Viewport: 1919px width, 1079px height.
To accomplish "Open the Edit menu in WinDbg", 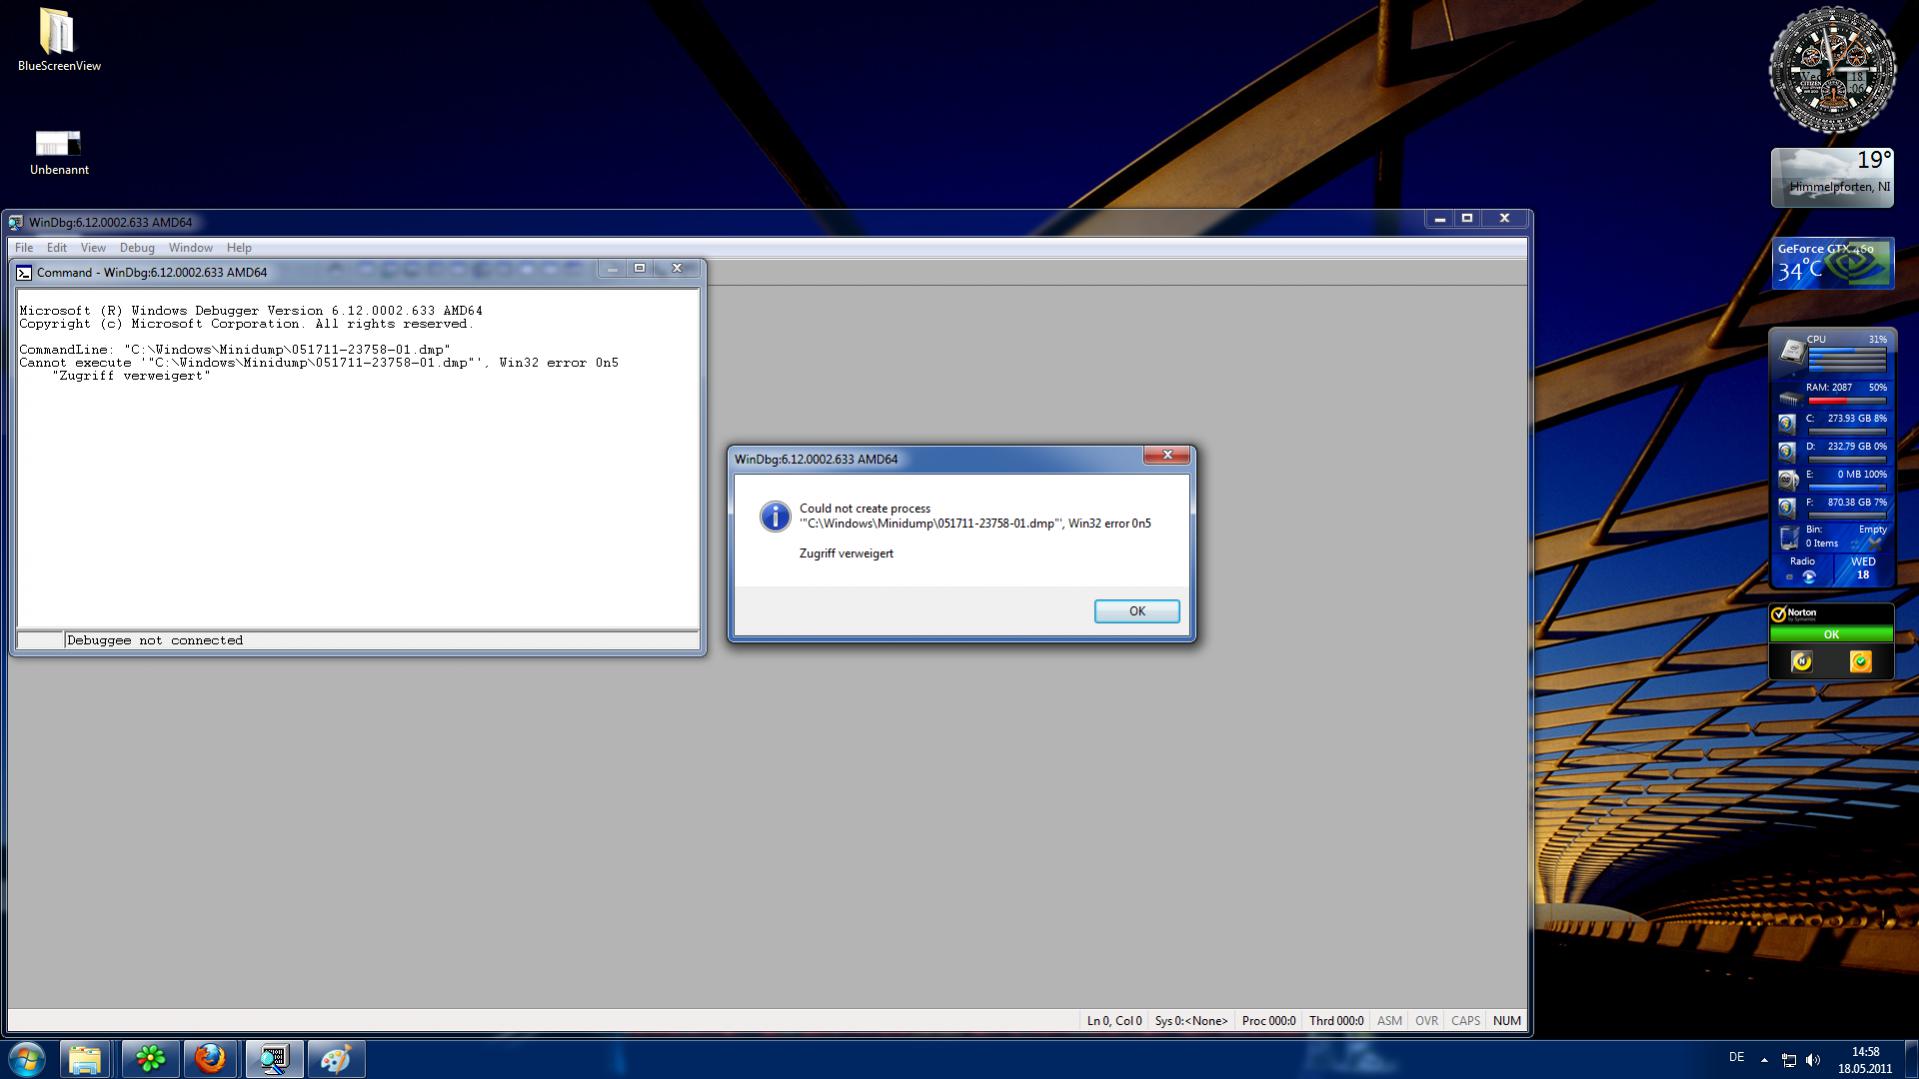I will (57, 248).
